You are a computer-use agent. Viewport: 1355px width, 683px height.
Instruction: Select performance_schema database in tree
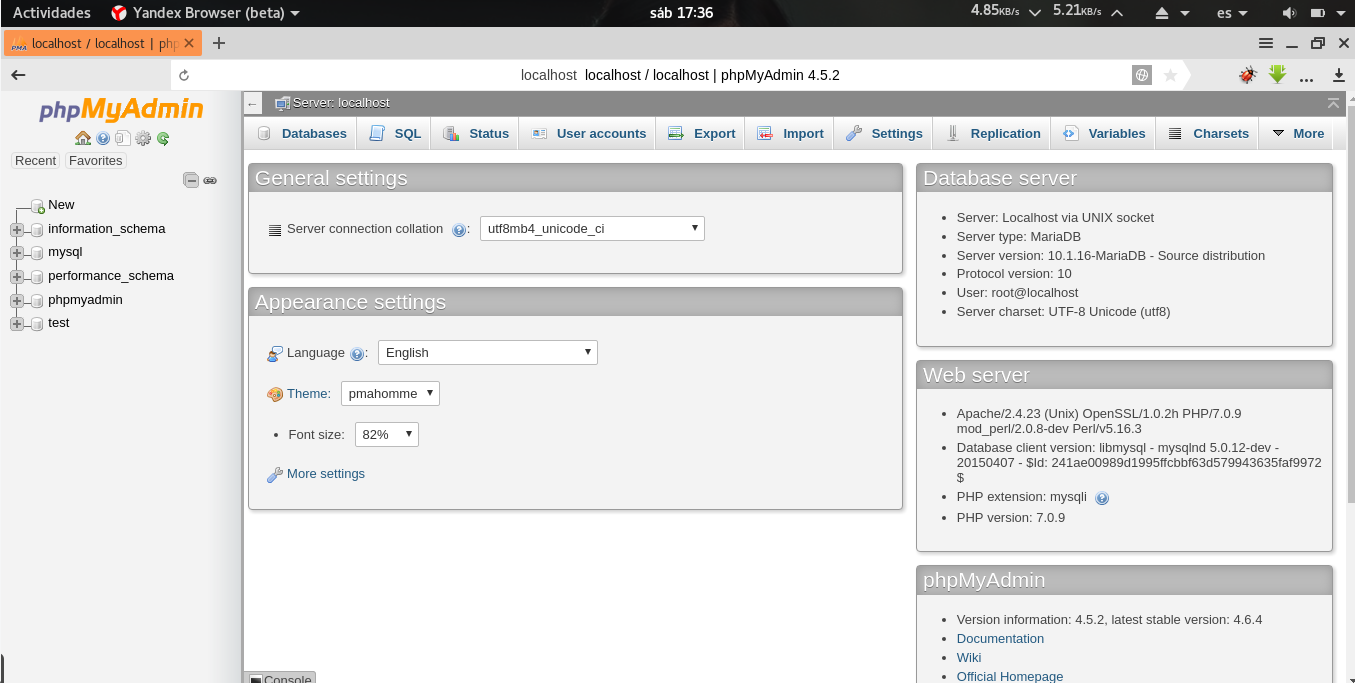[x=111, y=276]
